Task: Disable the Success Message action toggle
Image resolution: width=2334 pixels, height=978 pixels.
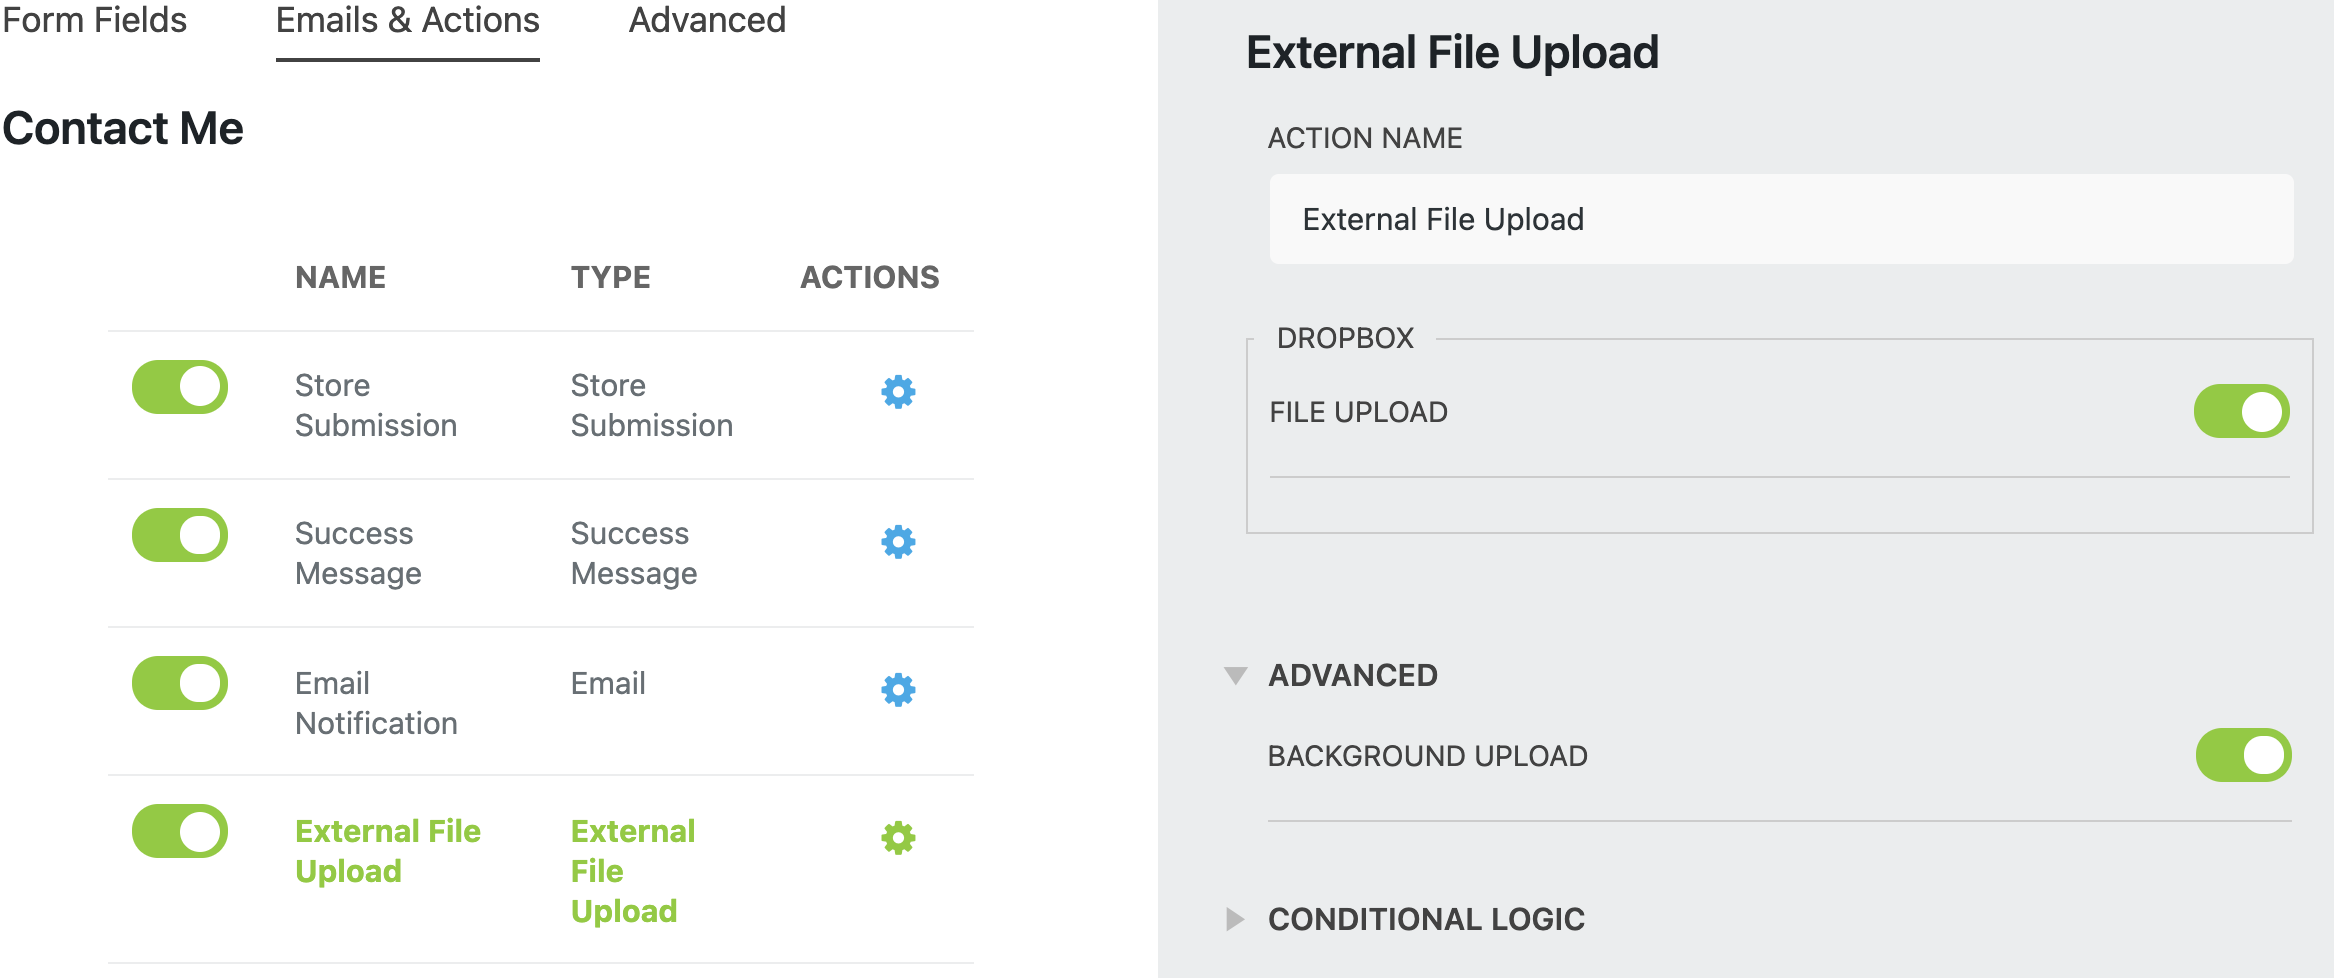Action: [x=179, y=535]
